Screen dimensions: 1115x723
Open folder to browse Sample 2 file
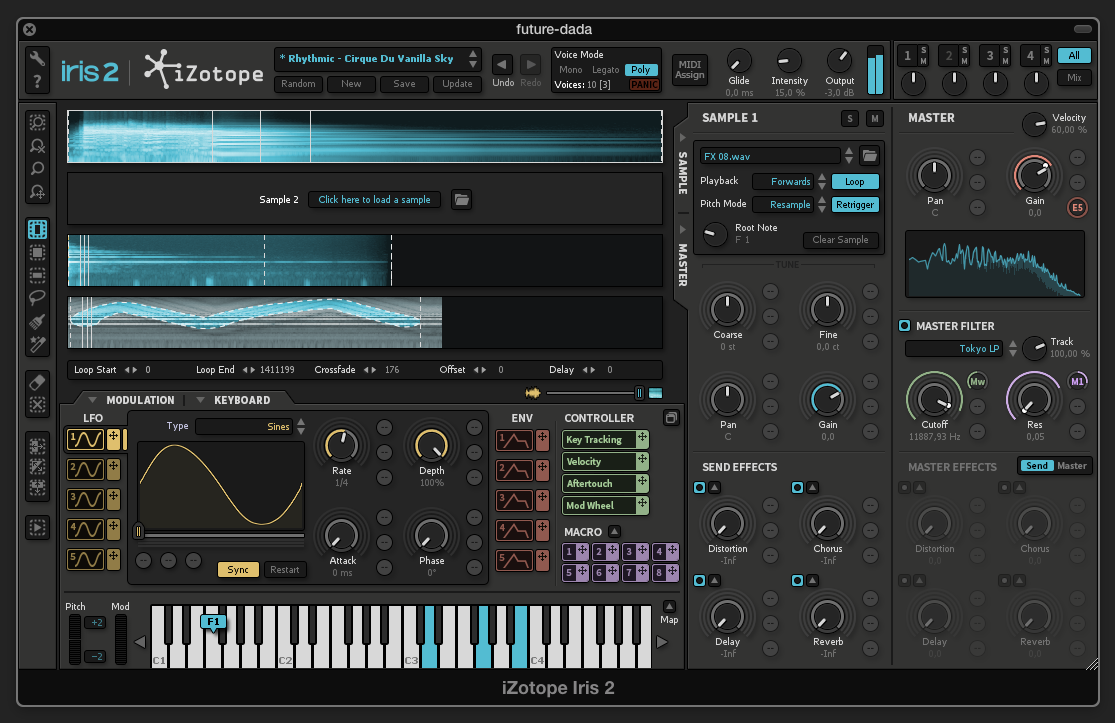coord(462,200)
